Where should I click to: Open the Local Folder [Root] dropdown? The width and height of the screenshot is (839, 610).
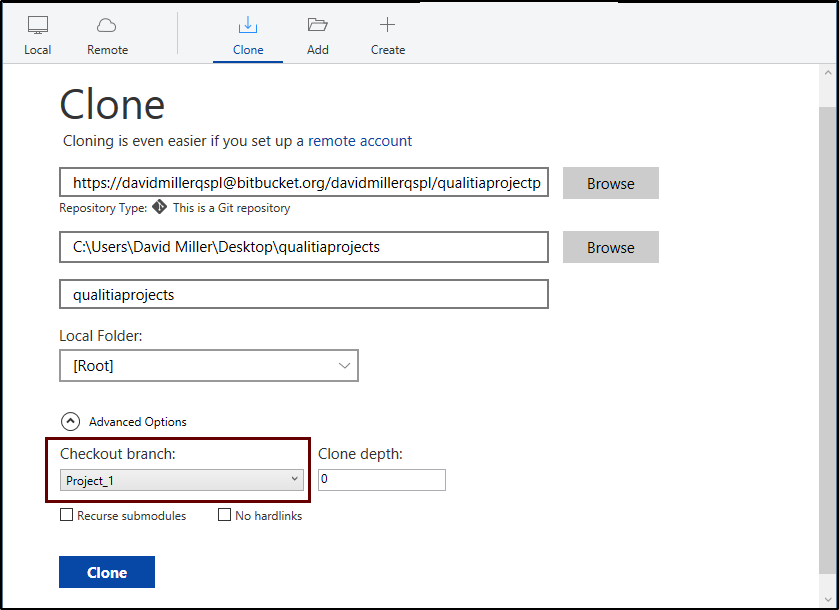pos(209,366)
